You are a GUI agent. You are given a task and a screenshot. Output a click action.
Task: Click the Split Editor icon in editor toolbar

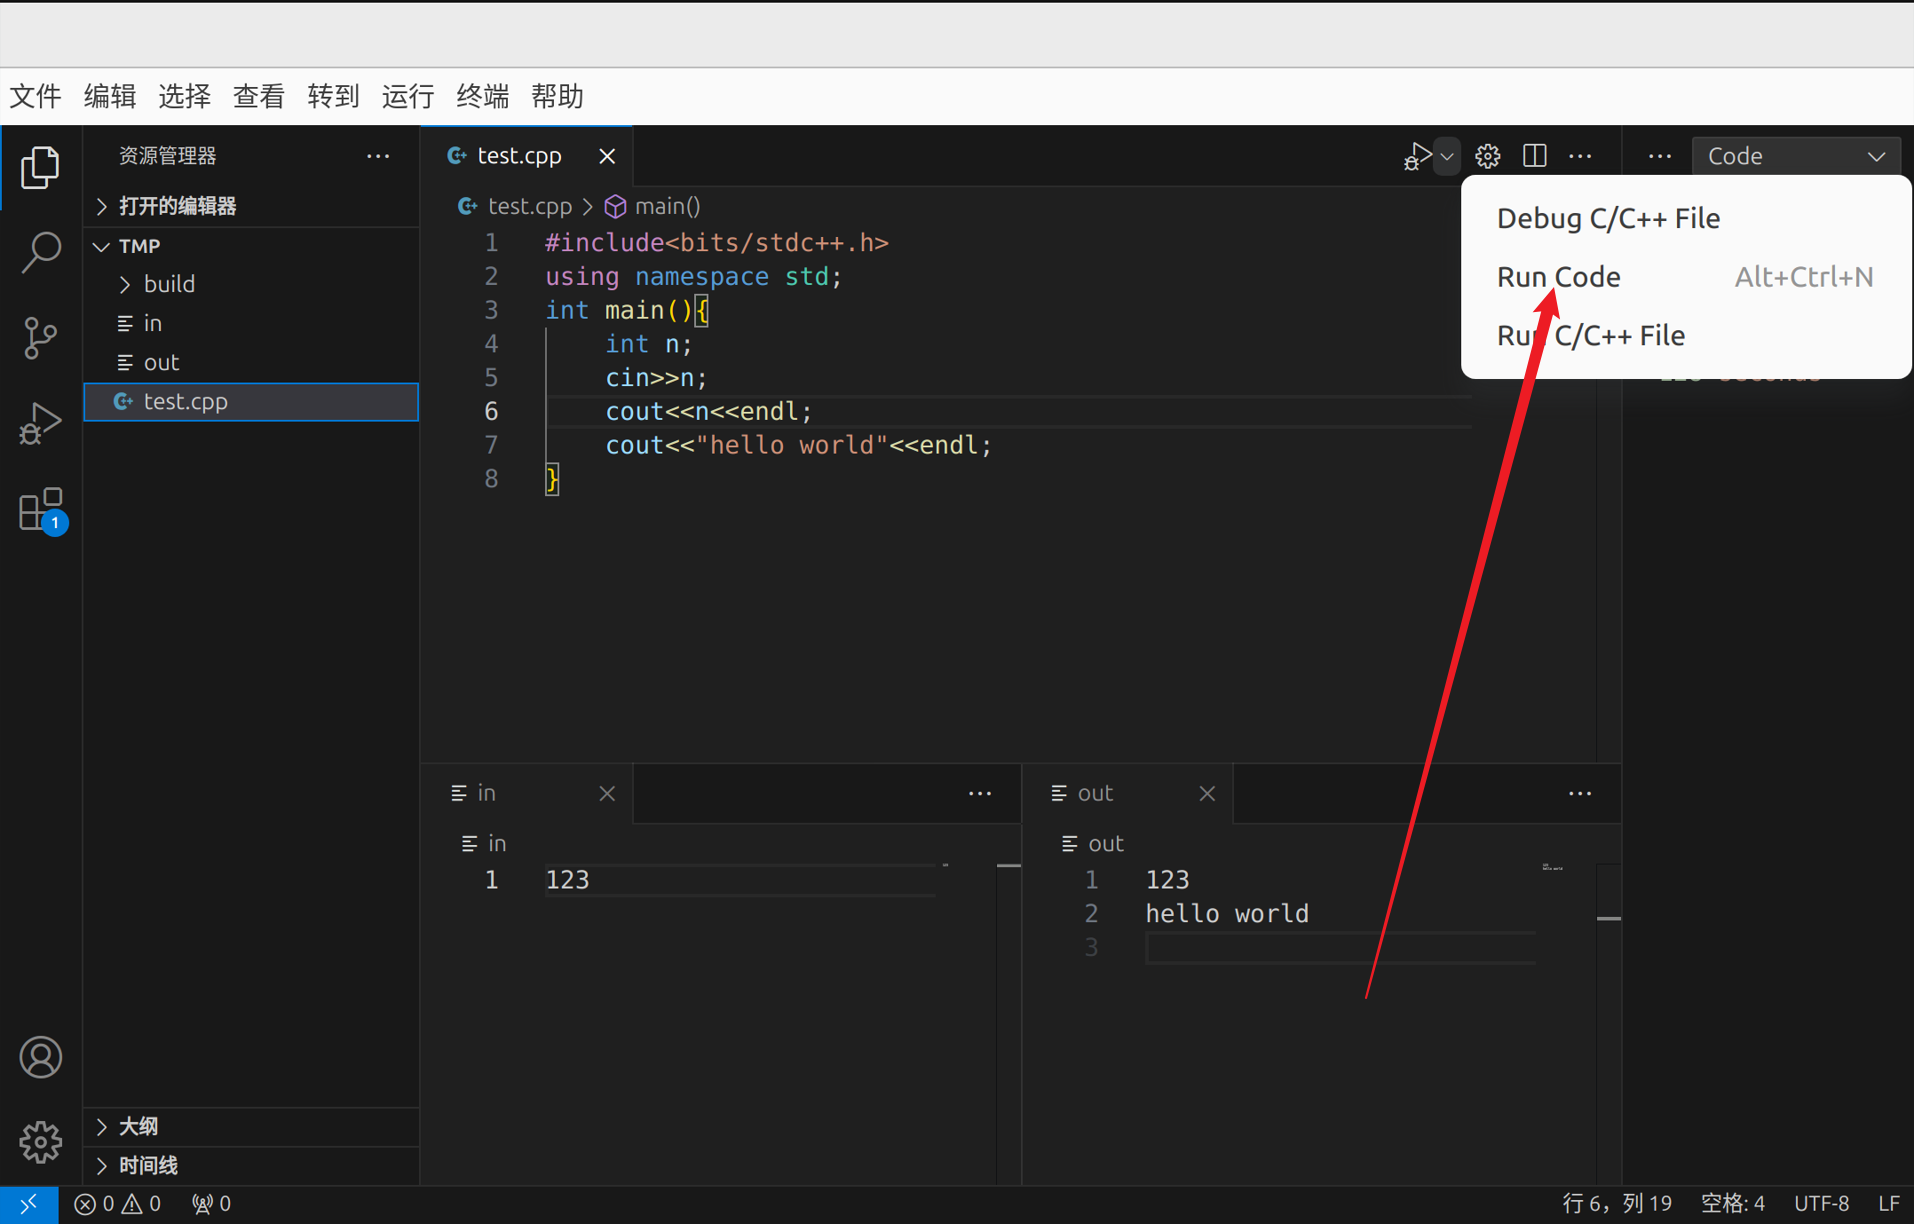pos(1533,156)
